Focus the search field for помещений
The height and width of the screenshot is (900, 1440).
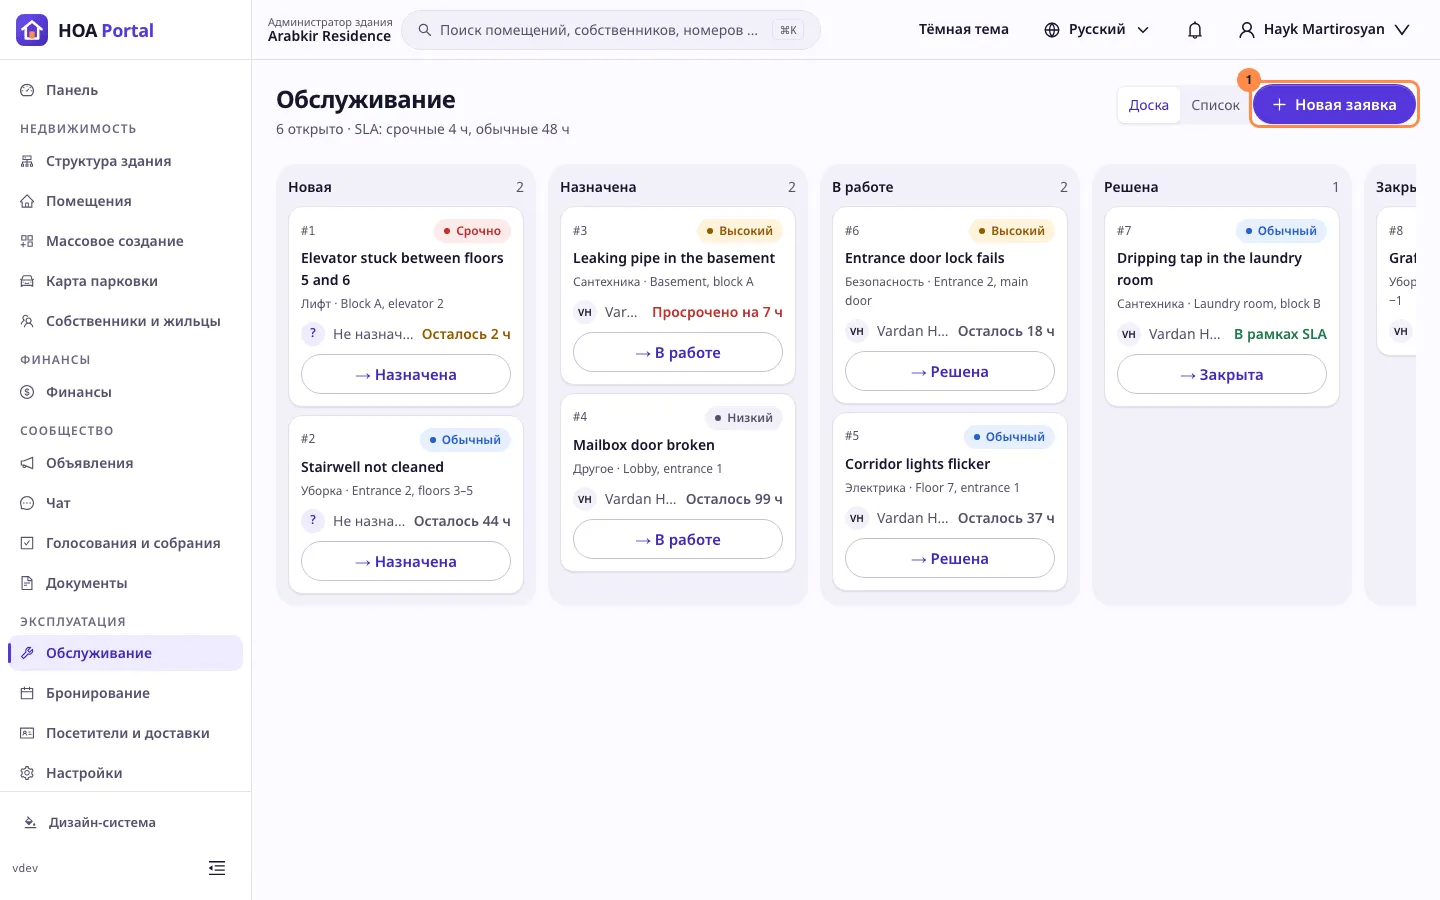(610, 30)
